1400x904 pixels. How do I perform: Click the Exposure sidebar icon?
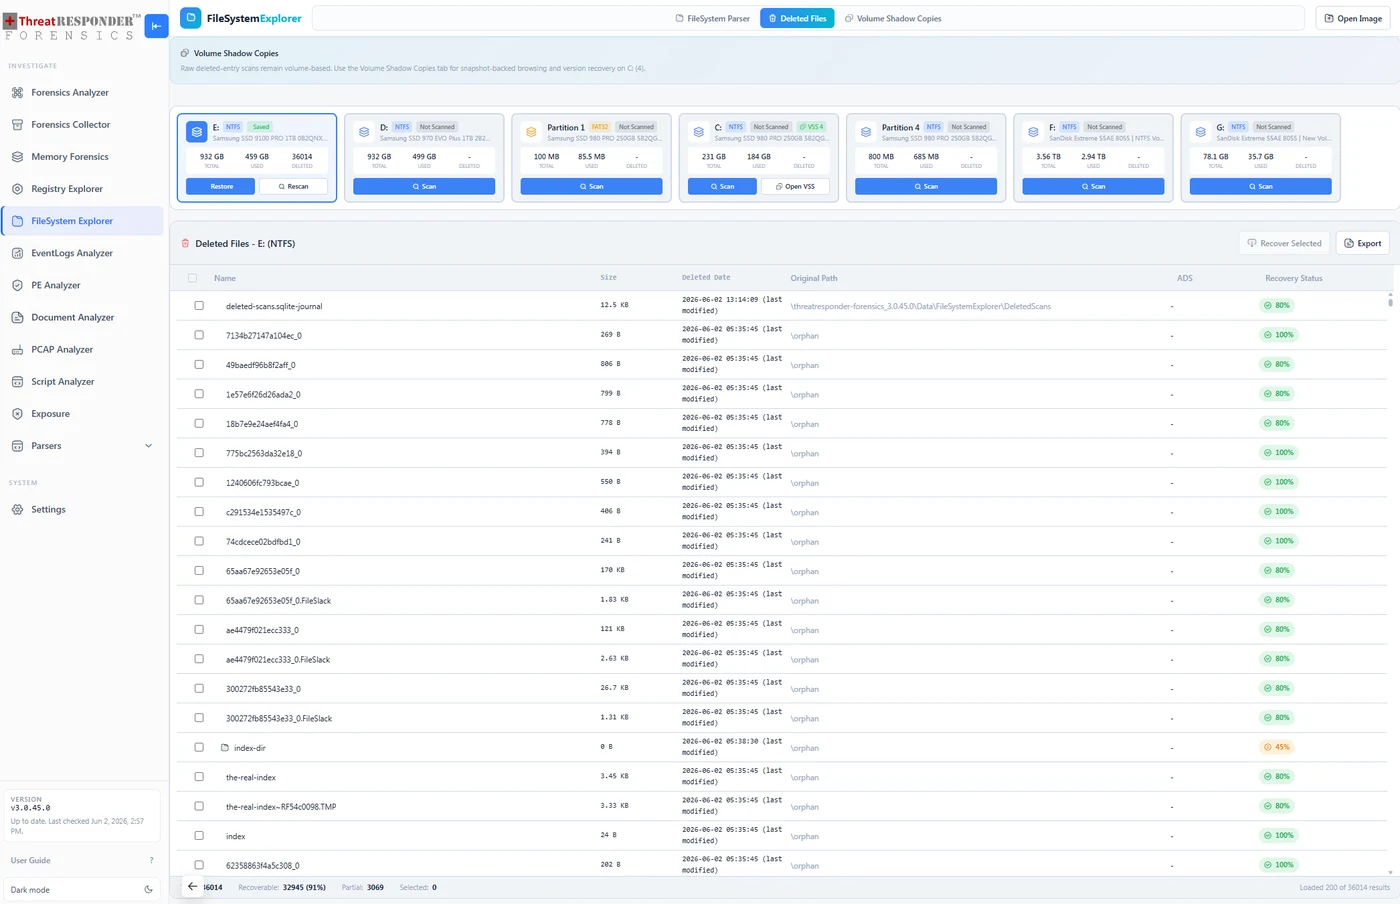pos(17,413)
